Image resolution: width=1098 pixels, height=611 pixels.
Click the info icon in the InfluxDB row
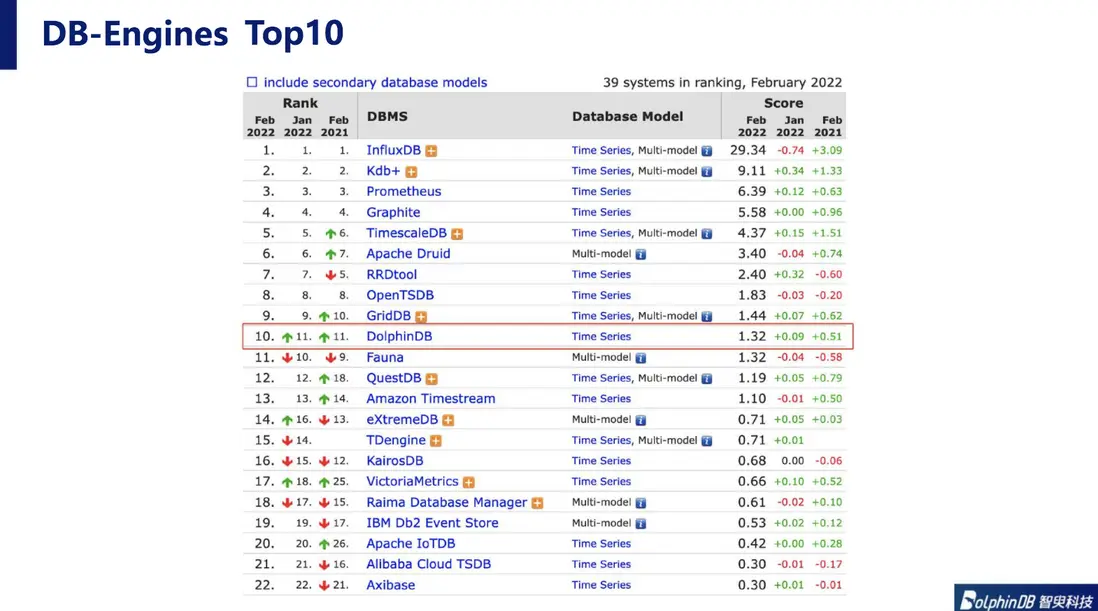(x=707, y=151)
